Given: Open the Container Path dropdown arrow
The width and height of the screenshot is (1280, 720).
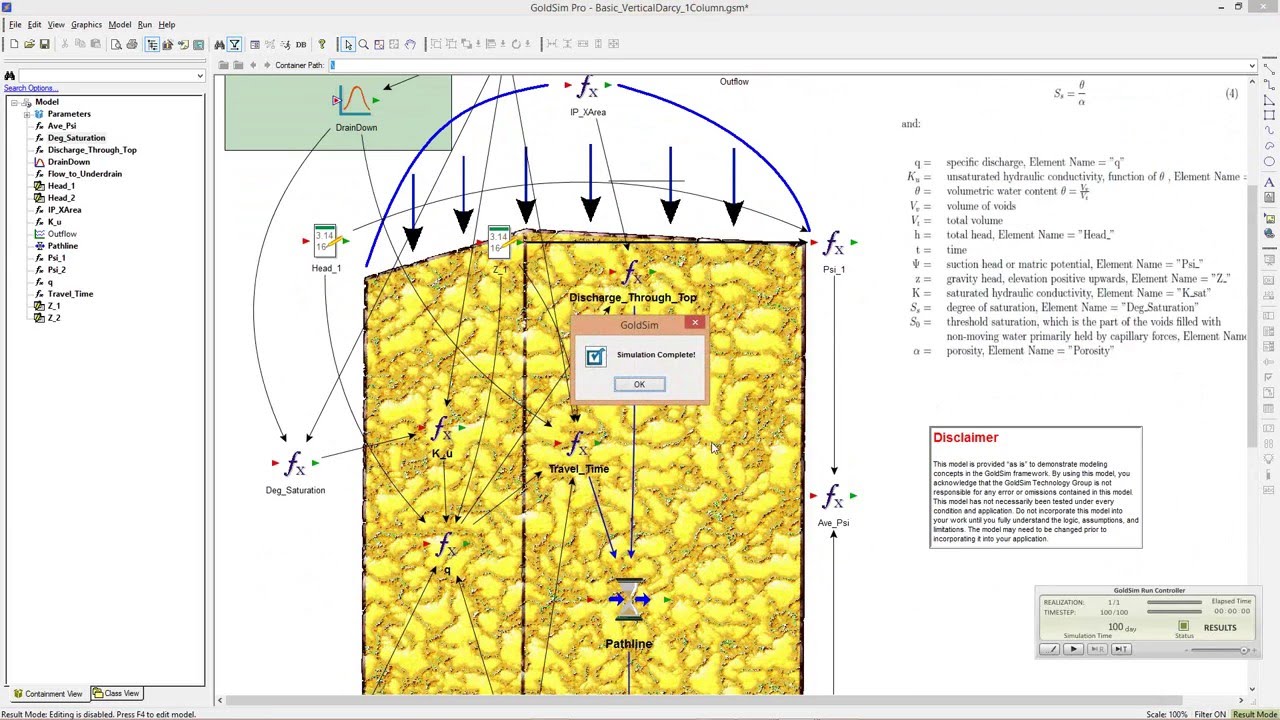Looking at the screenshot, I should (1251, 66).
